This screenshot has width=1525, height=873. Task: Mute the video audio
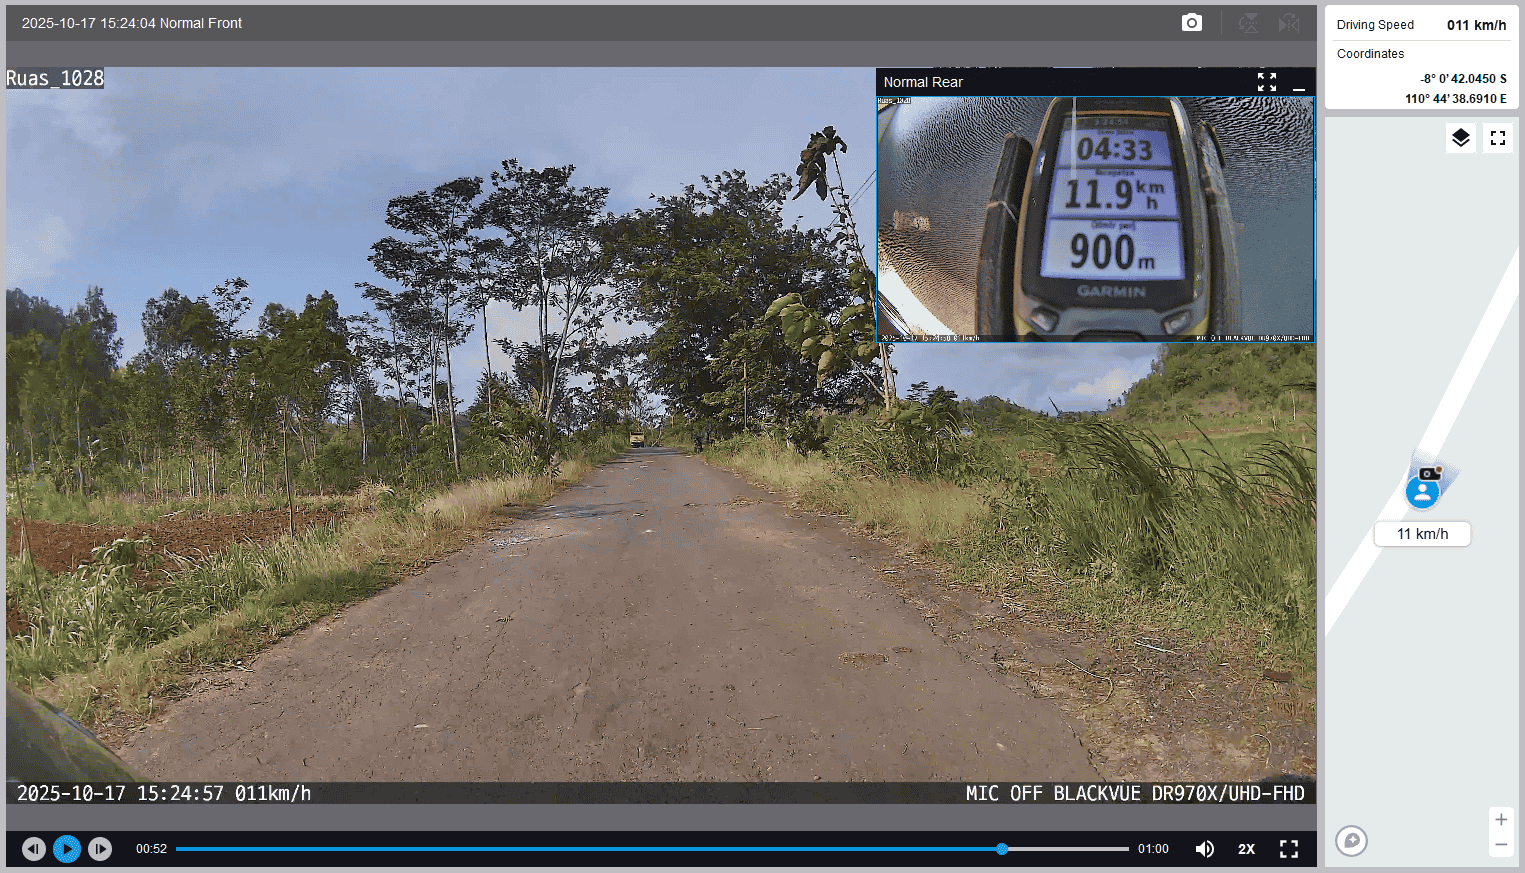click(1205, 849)
